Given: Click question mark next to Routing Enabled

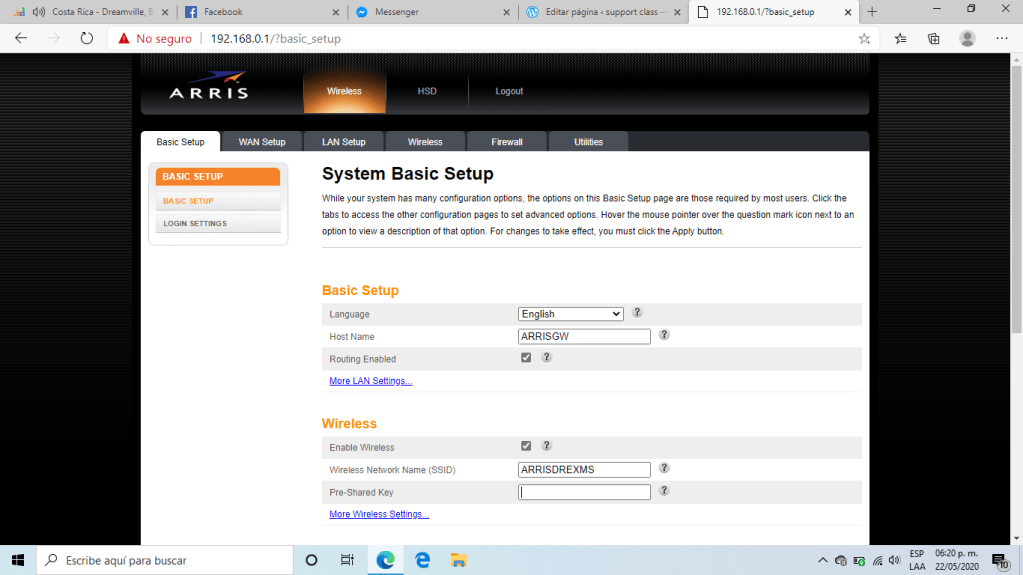Looking at the screenshot, I should pyautogui.click(x=547, y=357).
